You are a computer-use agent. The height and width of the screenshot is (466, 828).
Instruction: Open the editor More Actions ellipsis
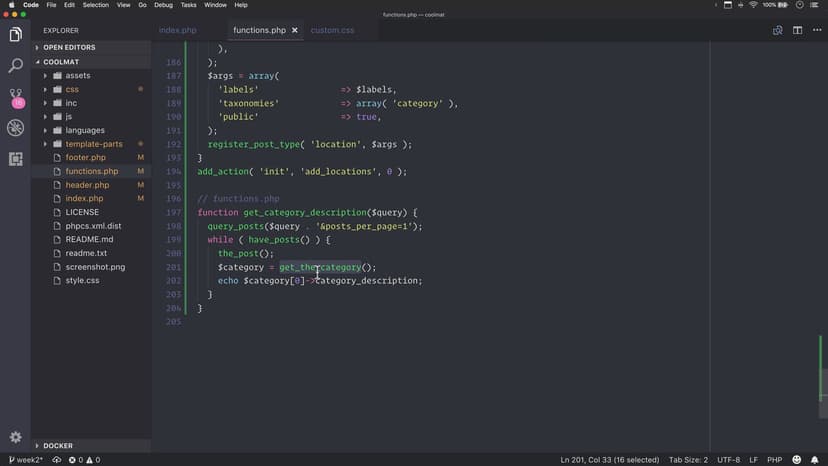click(815, 30)
